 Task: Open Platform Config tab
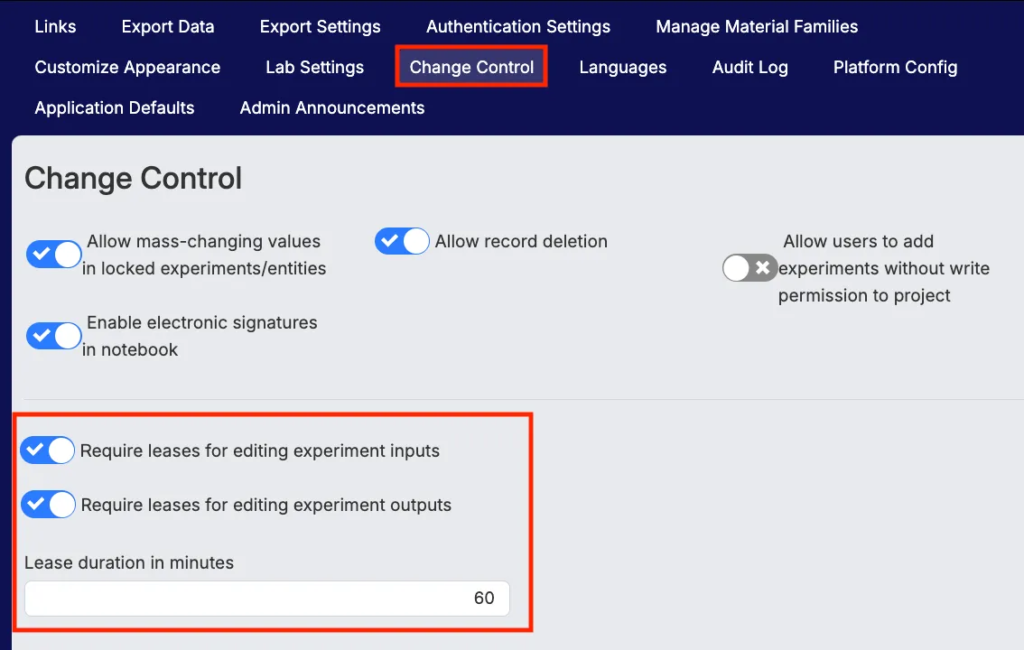point(895,67)
